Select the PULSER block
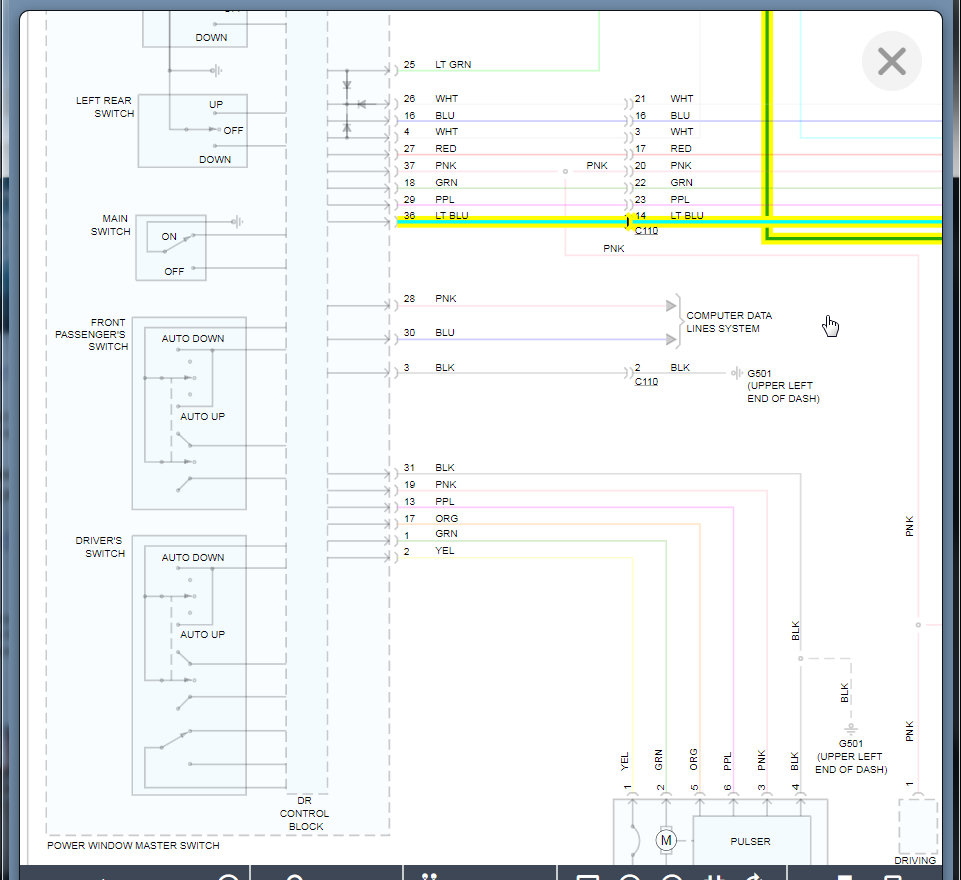Screen dimensions: 961x880 point(751,840)
